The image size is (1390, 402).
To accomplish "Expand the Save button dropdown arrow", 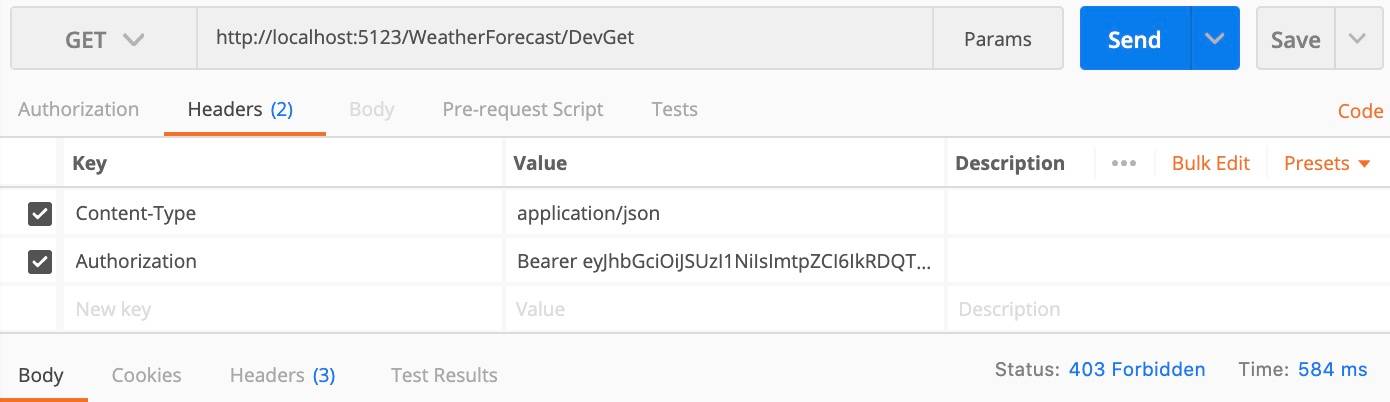I will pos(1356,40).
